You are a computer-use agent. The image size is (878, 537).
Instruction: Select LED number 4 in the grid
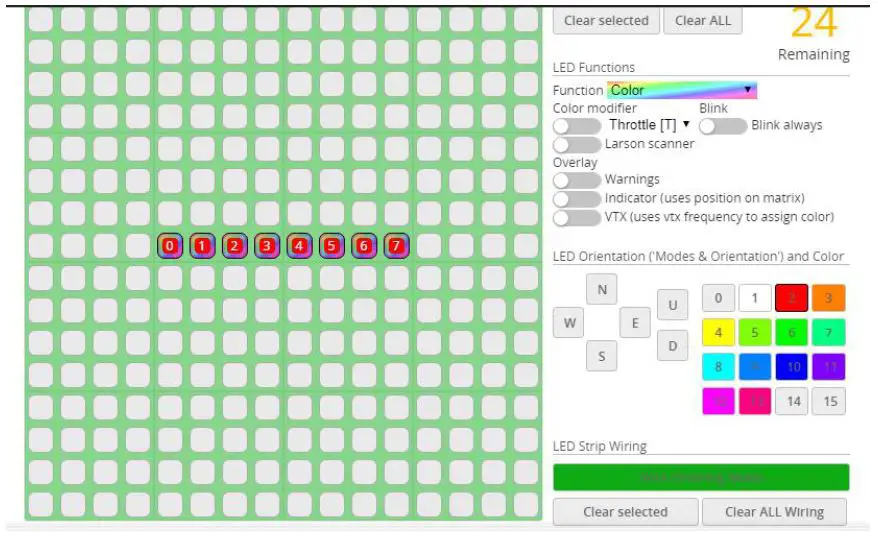[300, 246]
